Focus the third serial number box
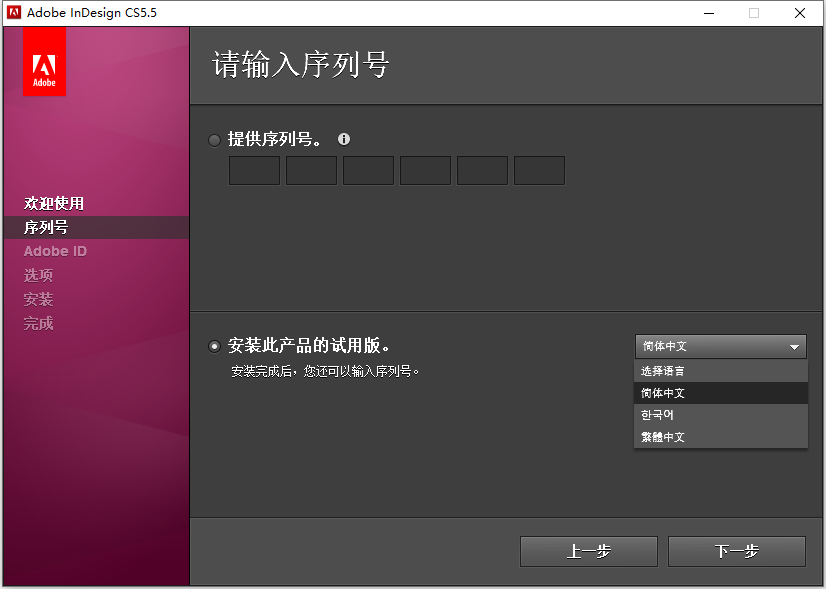Viewport: 826px width, 589px height. pos(368,170)
